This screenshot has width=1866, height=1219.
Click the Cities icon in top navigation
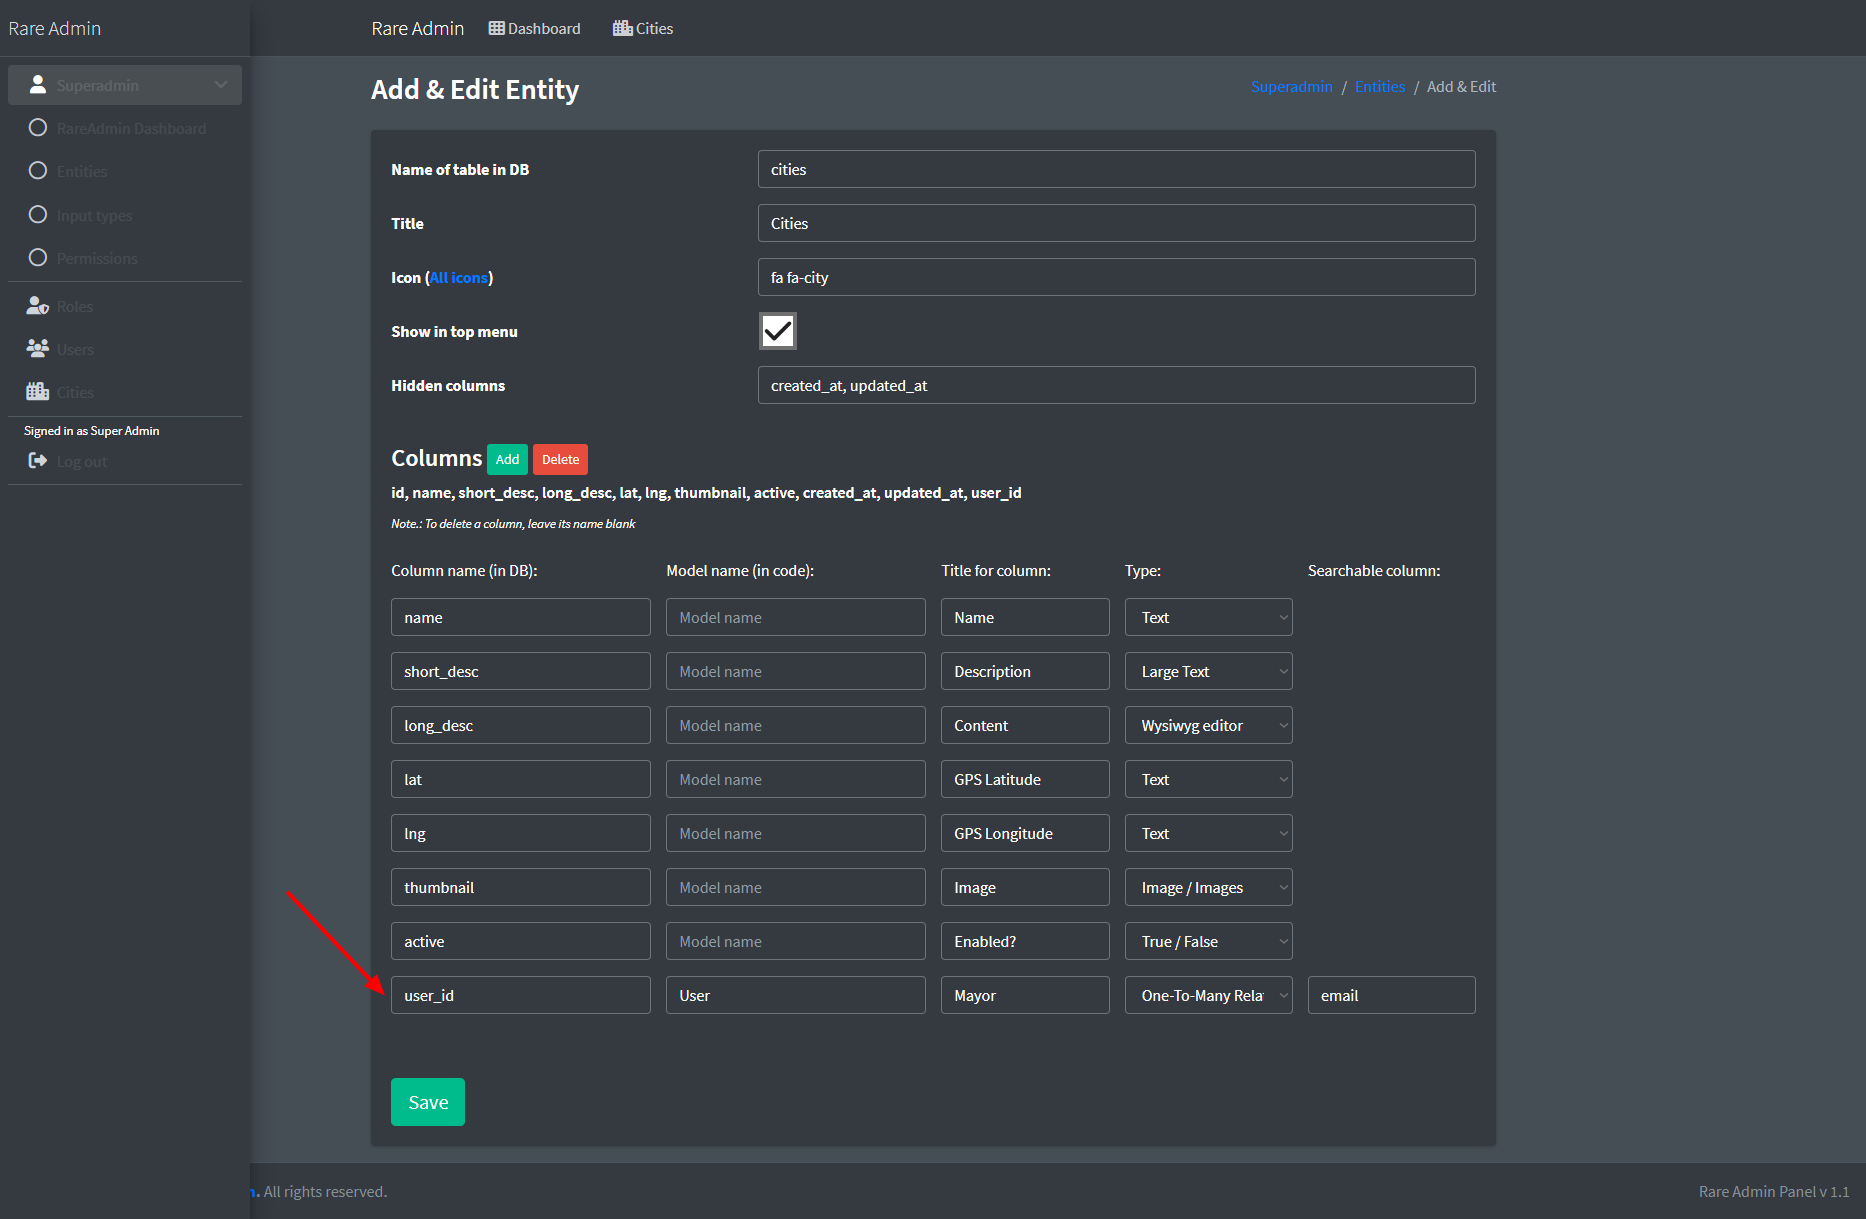click(622, 28)
